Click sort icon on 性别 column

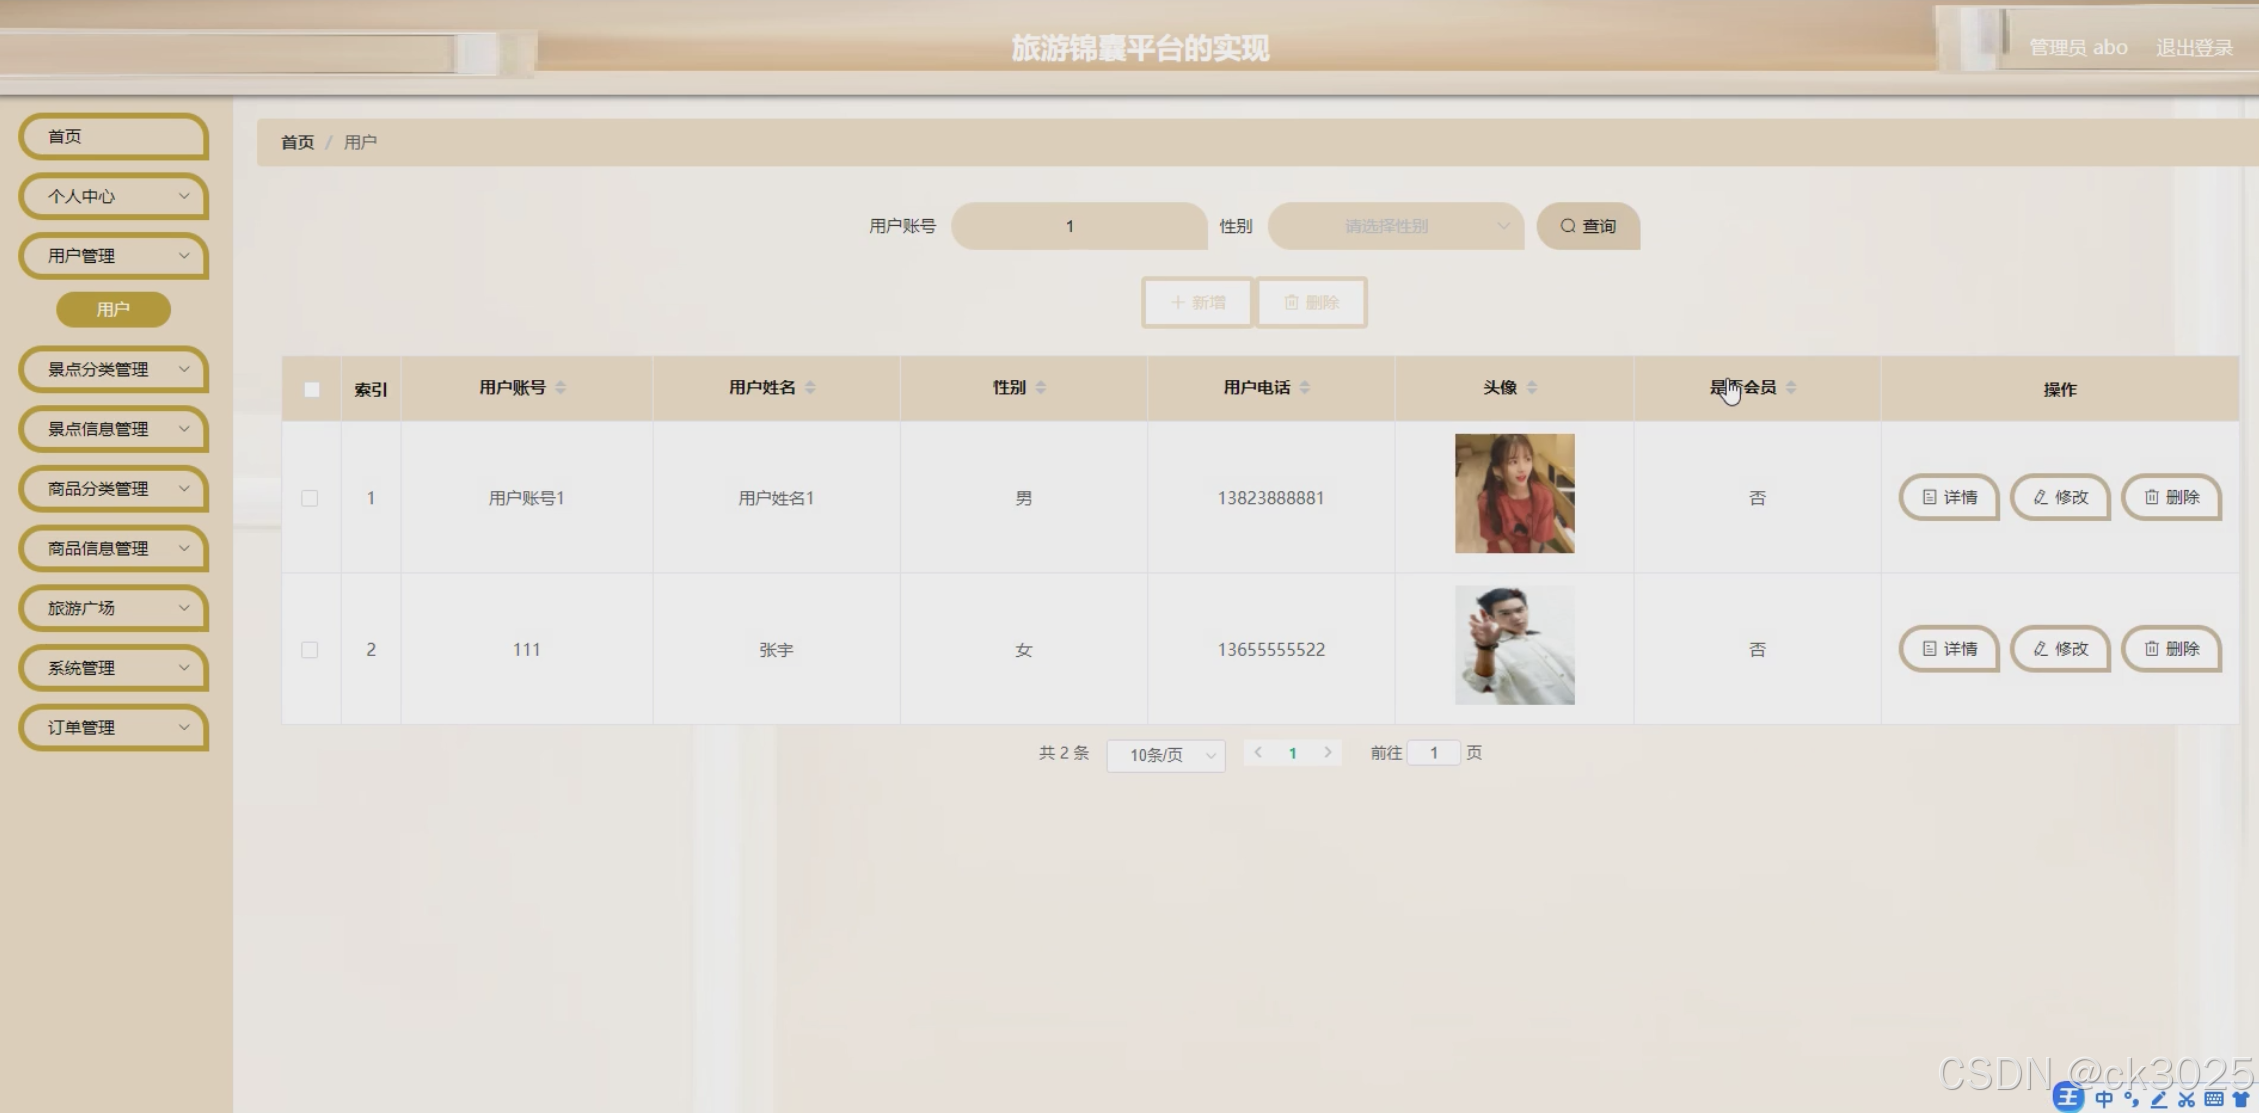pos(1041,388)
